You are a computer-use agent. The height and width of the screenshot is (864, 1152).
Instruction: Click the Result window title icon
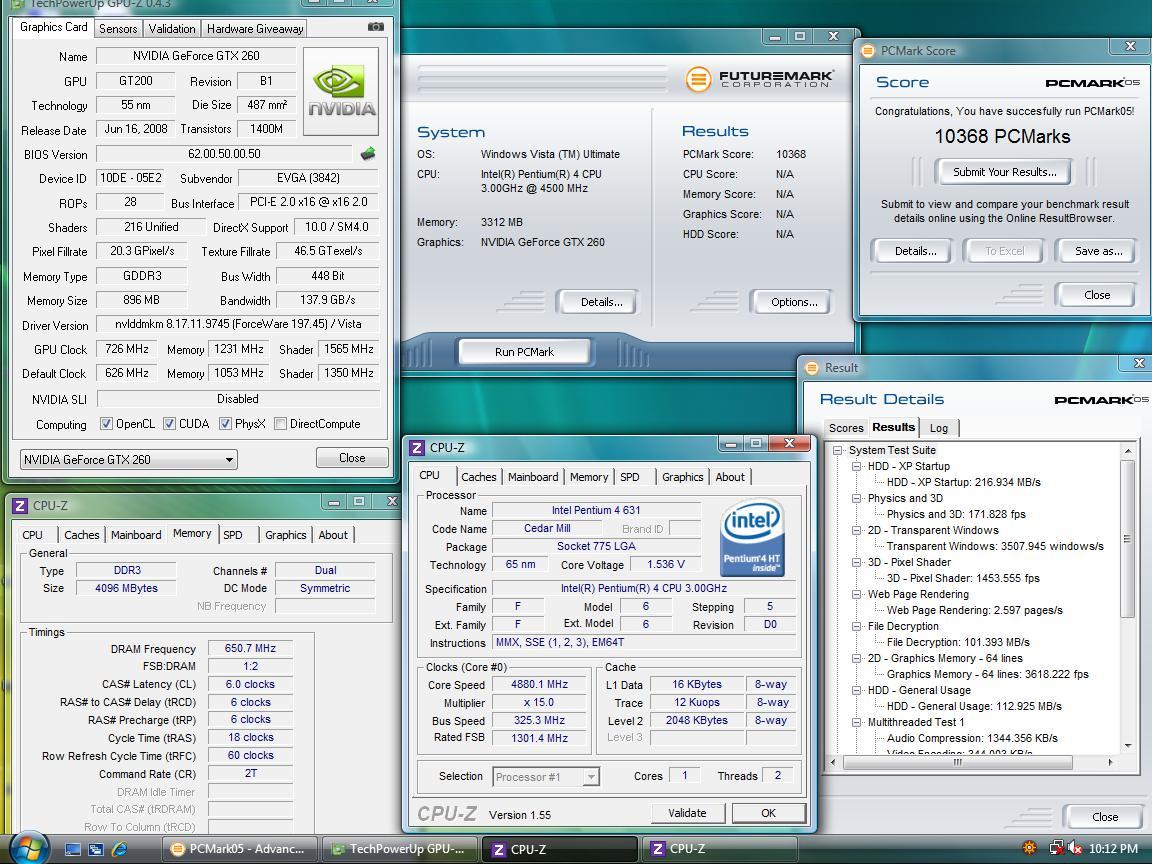pos(812,368)
